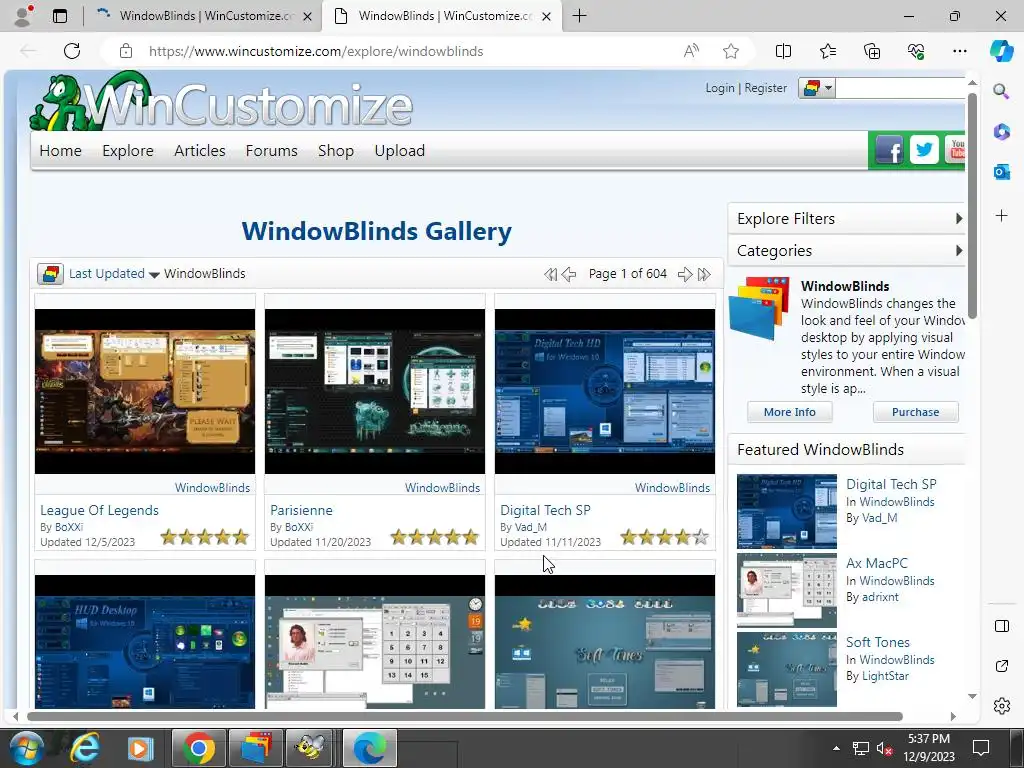The width and height of the screenshot is (1024, 768).
Task: Launch Google Chrome from the taskbar
Action: (x=199, y=748)
